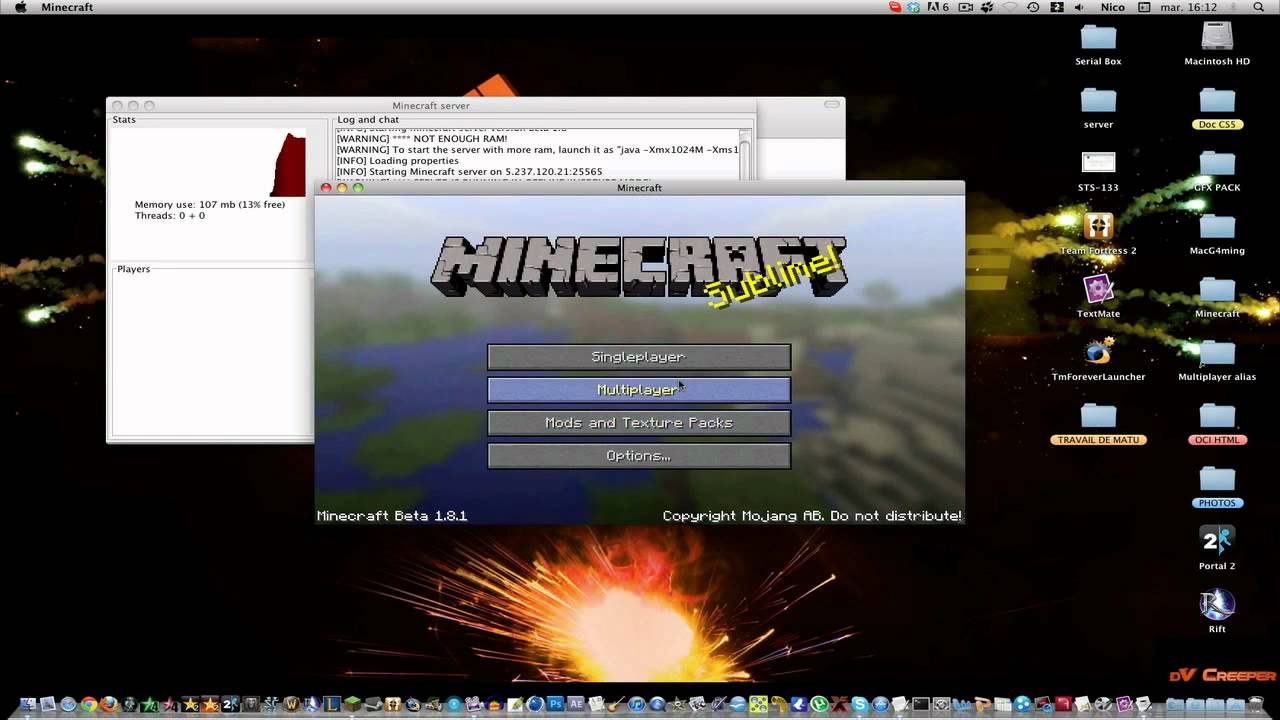Open Minecraft grass block dock icon
This screenshot has width=1280, height=720.
352,704
